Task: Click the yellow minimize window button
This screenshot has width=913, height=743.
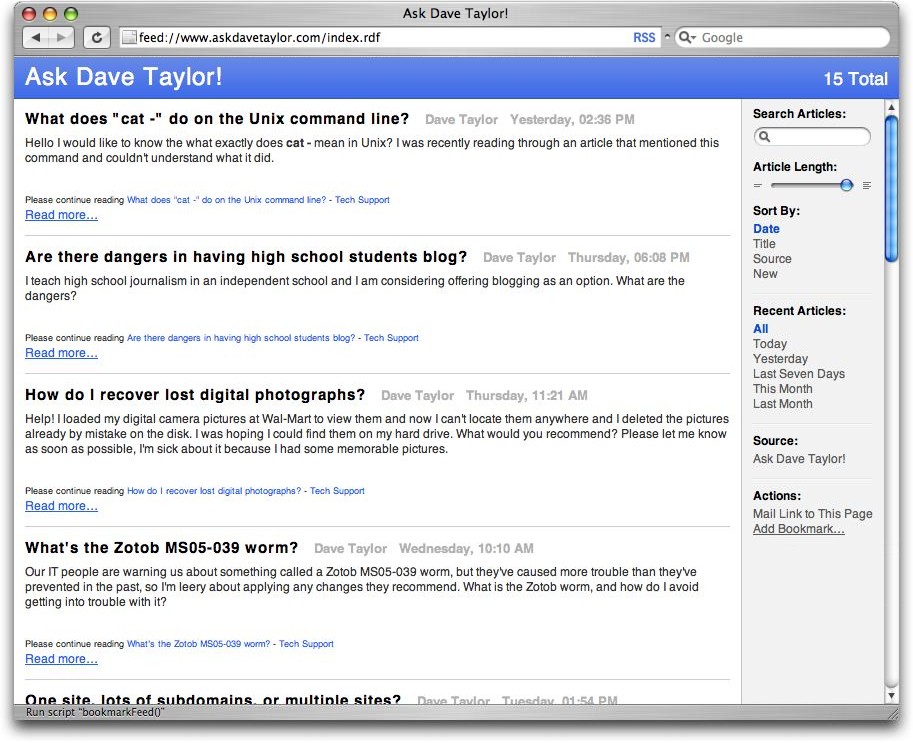Action: [50, 13]
